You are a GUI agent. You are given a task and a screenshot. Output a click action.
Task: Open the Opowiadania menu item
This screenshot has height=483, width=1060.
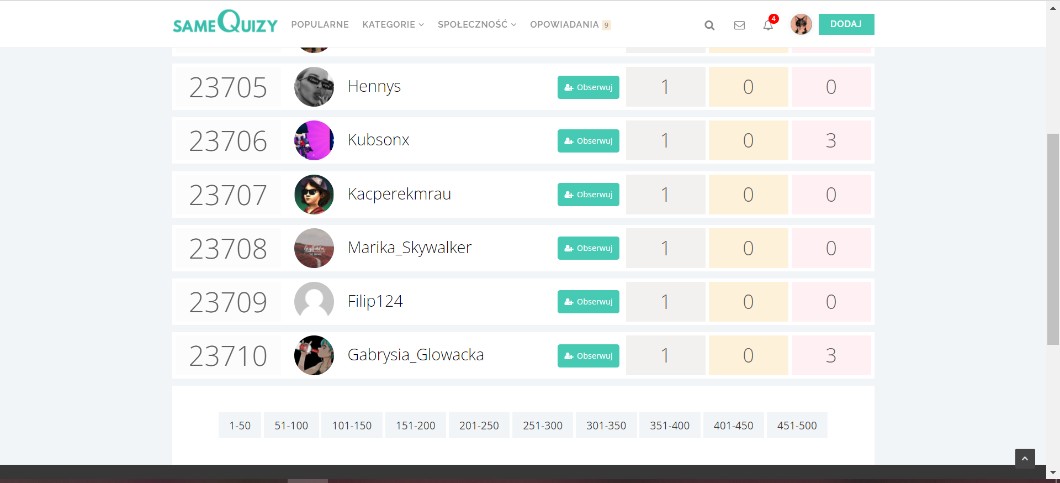click(x=570, y=24)
